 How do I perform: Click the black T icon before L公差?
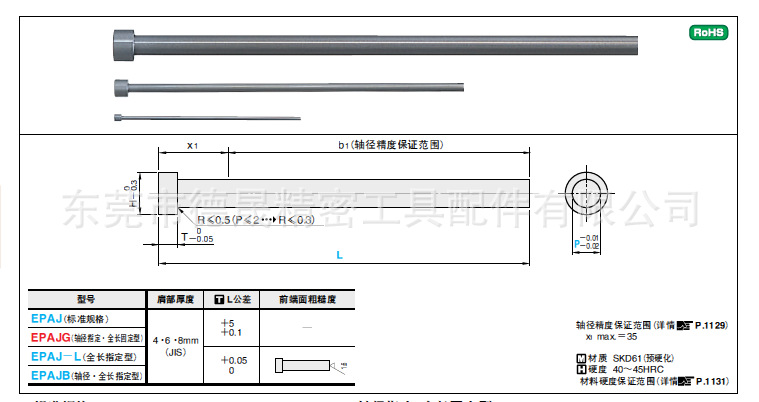(219, 300)
